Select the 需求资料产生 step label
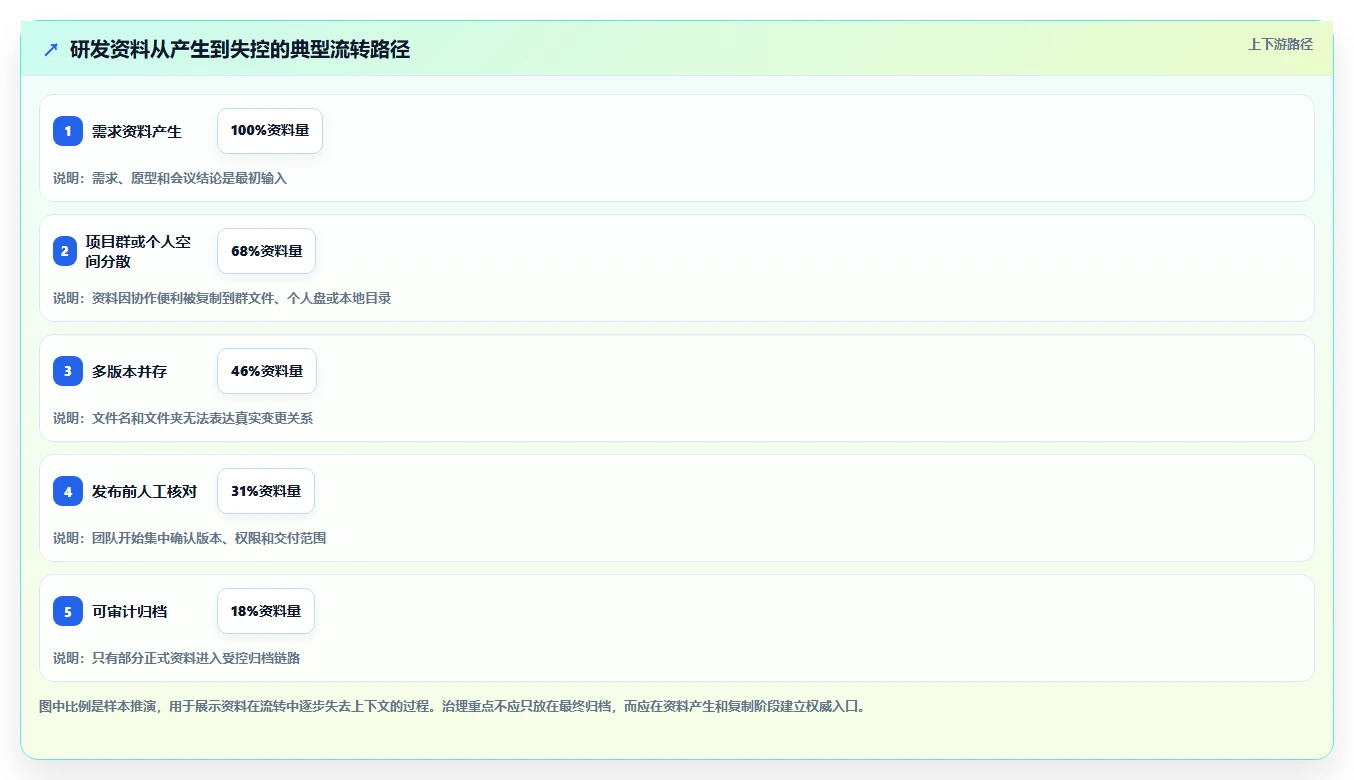This screenshot has width=1354, height=780. coord(137,131)
